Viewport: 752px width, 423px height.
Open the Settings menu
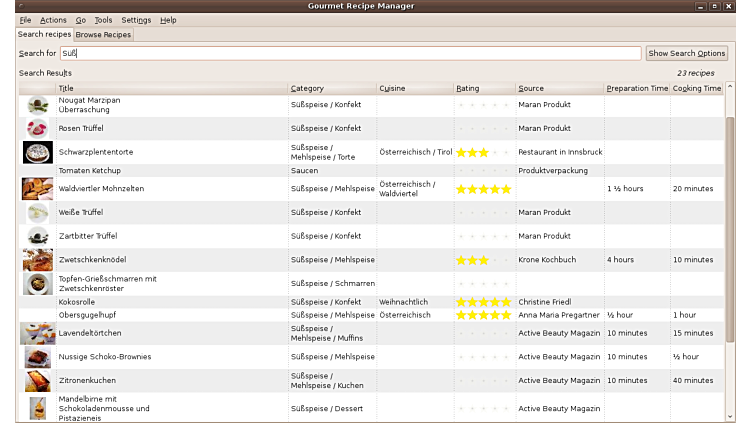tap(136, 20)
